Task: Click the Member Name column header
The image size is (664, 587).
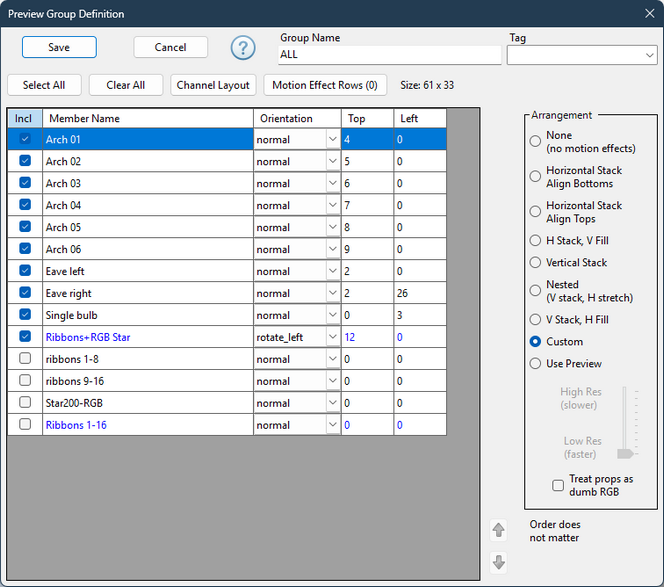Action: (x=148, y=118)
